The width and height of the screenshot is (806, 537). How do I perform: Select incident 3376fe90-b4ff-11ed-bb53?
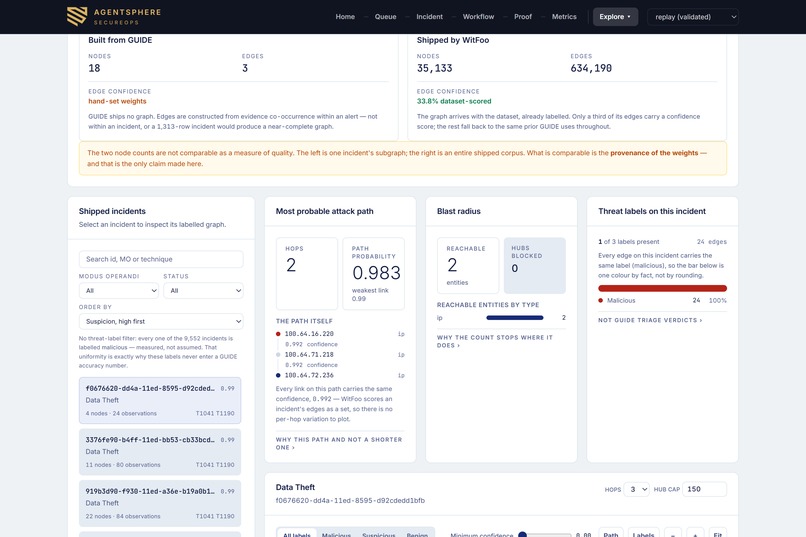160,452
